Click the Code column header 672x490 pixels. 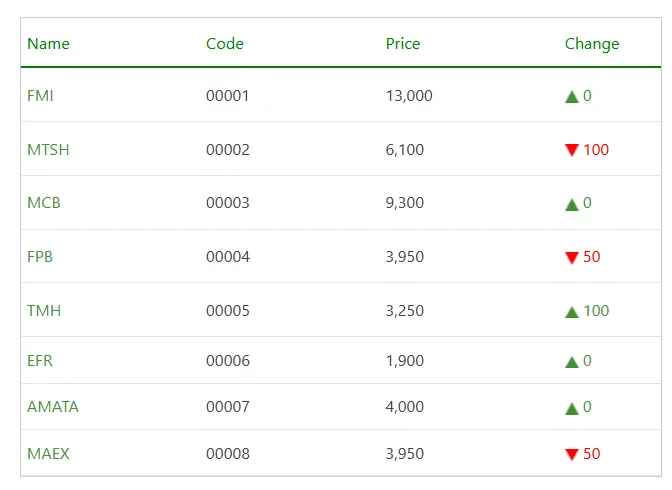(x=225, y=44)
